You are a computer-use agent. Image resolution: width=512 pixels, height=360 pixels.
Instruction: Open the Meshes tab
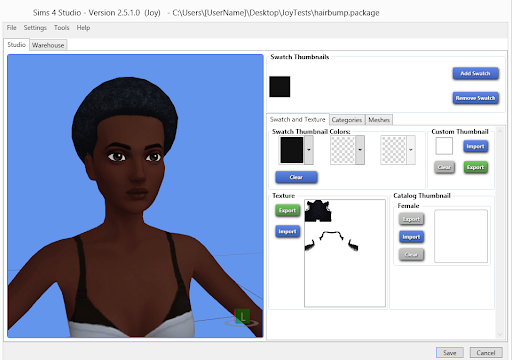click(x=379, y=120)
